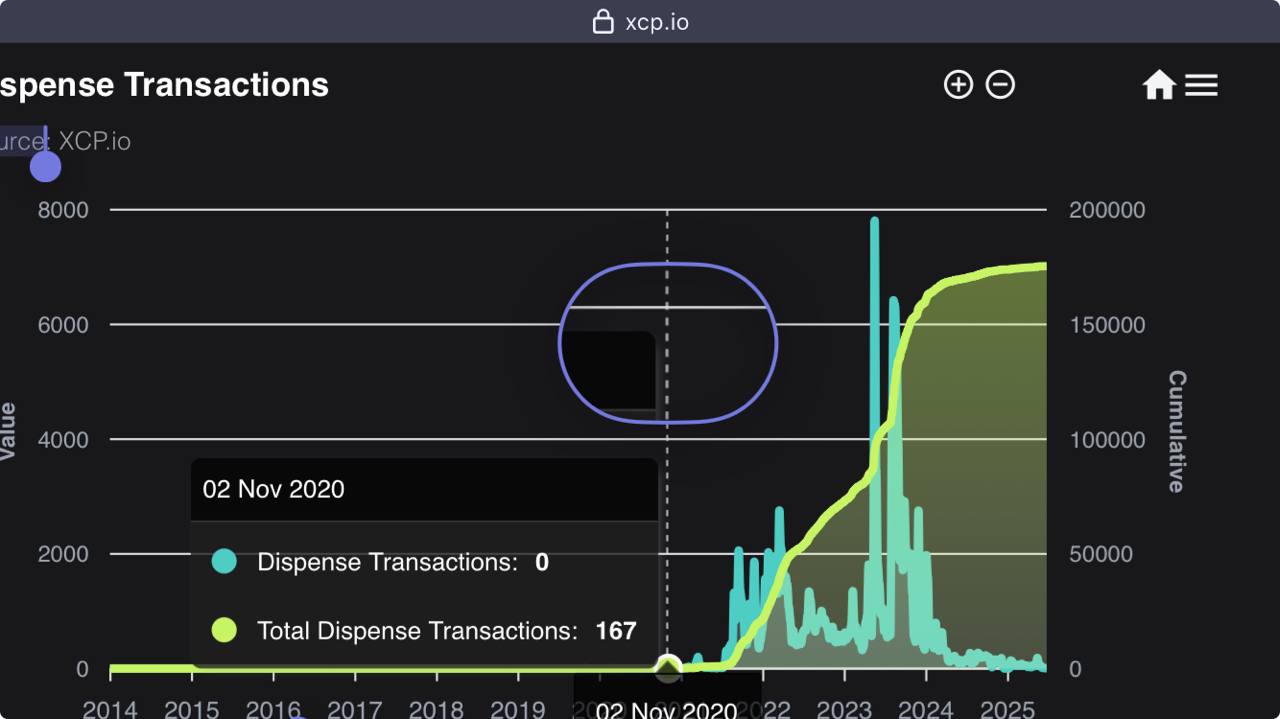
Task: Click the 8000 left axis label
Action: 63,210
